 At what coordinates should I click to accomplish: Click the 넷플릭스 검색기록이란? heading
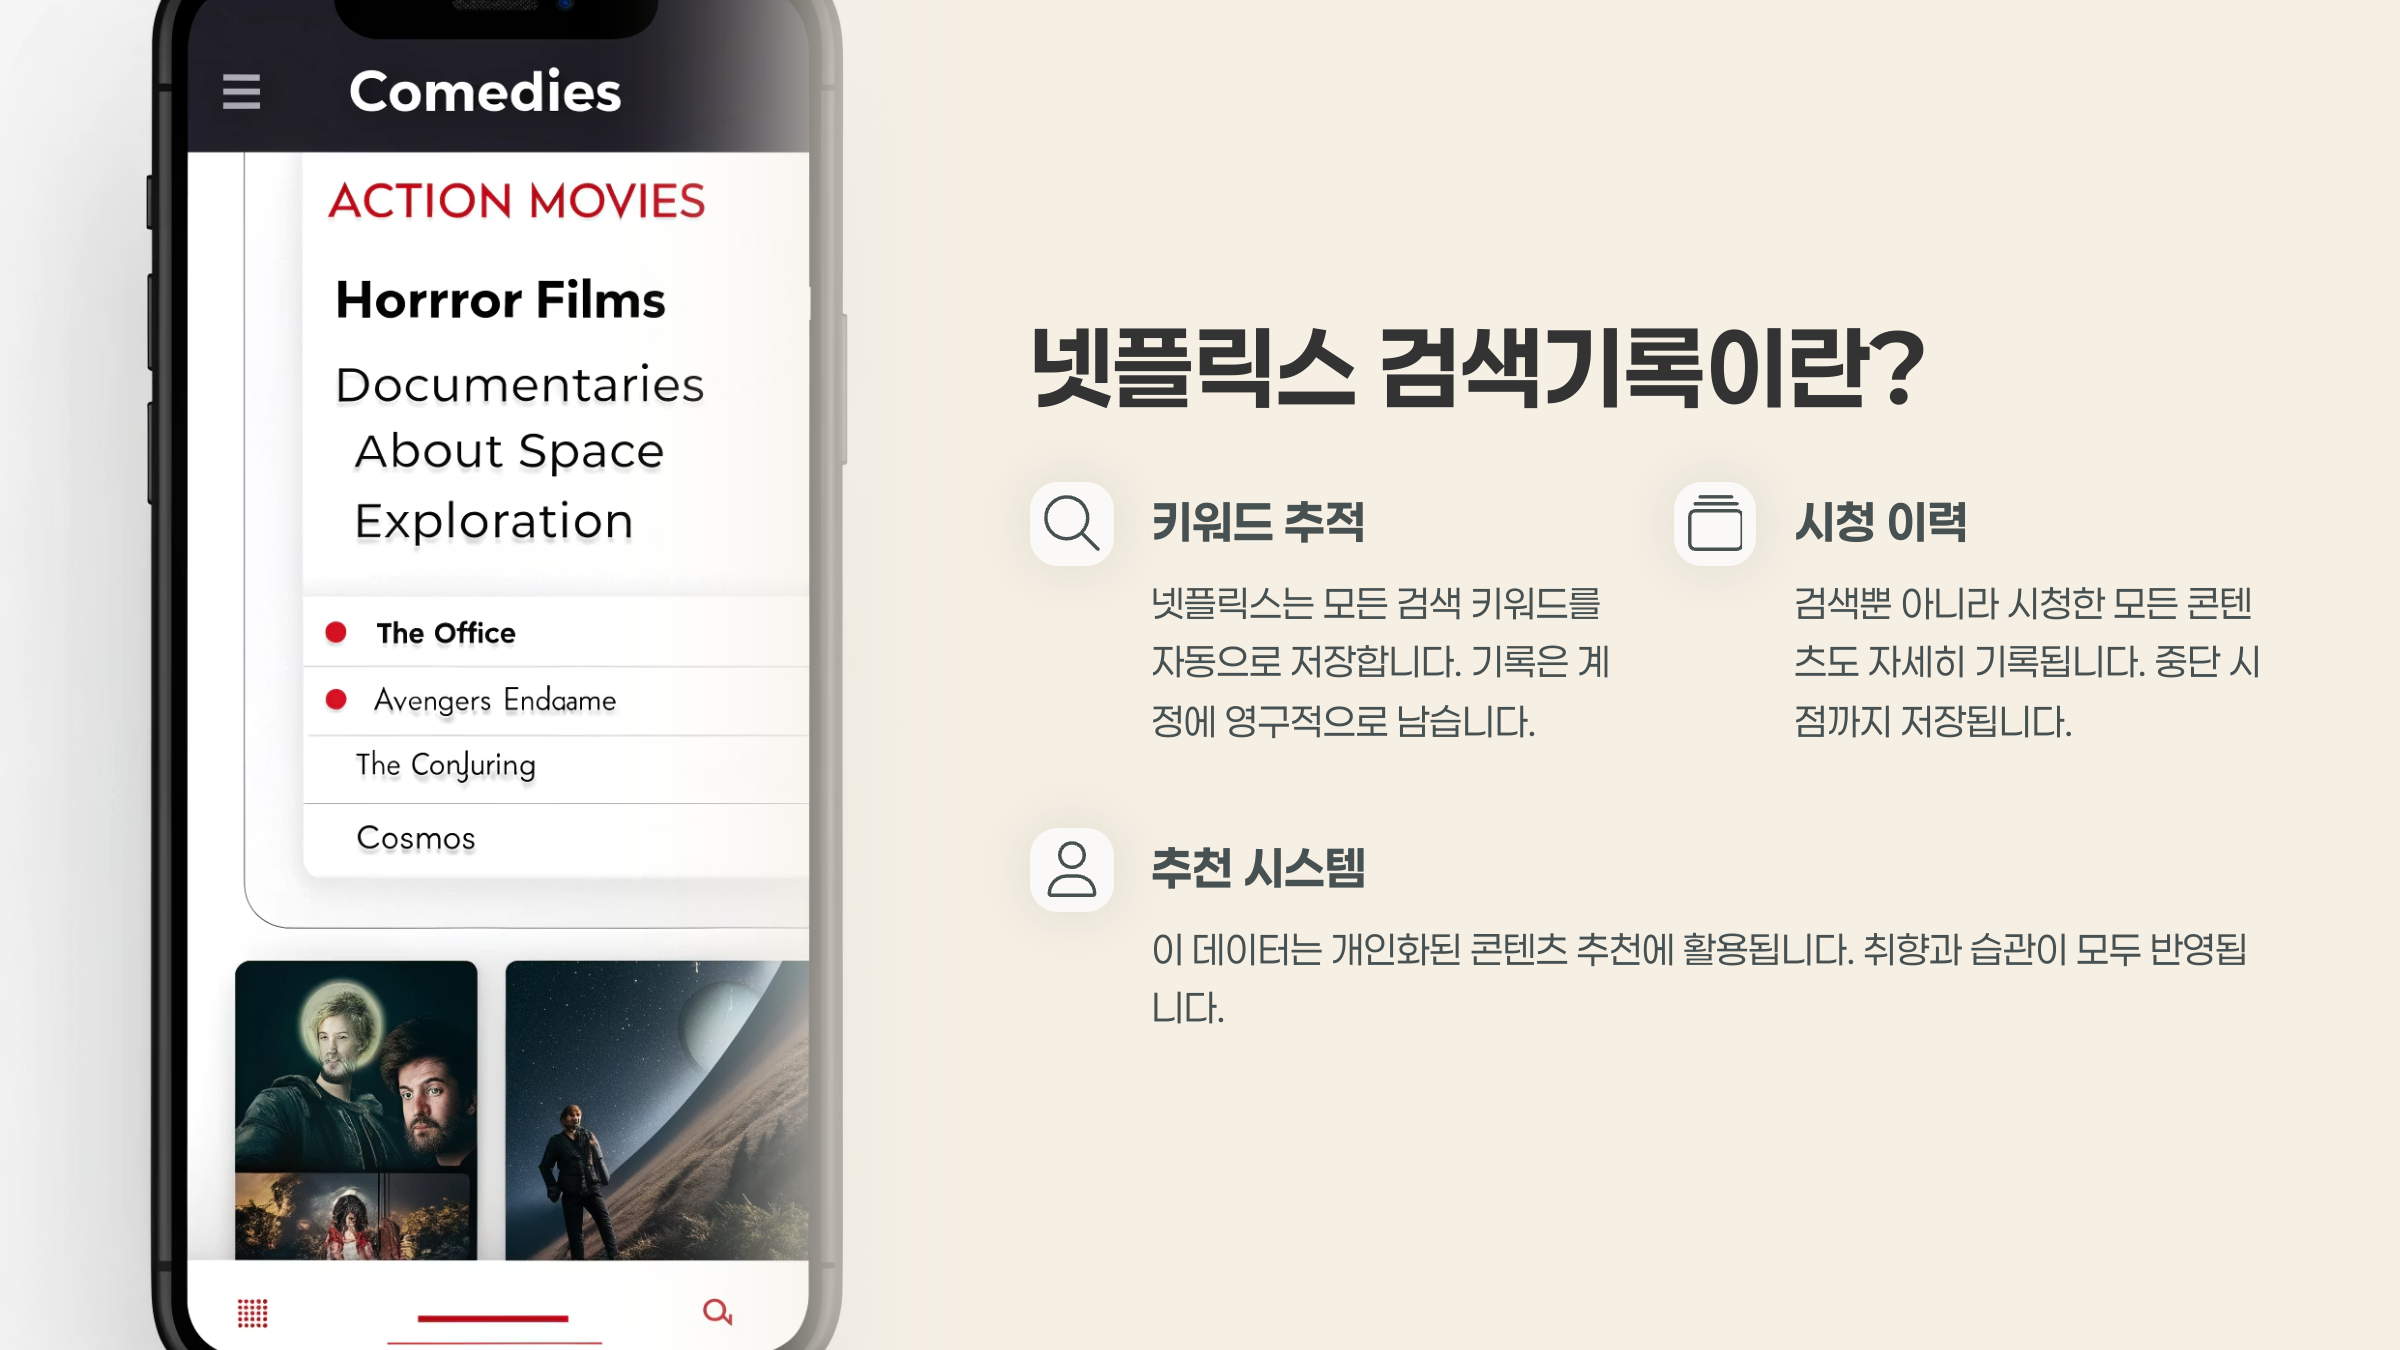tap(1477, 368)
